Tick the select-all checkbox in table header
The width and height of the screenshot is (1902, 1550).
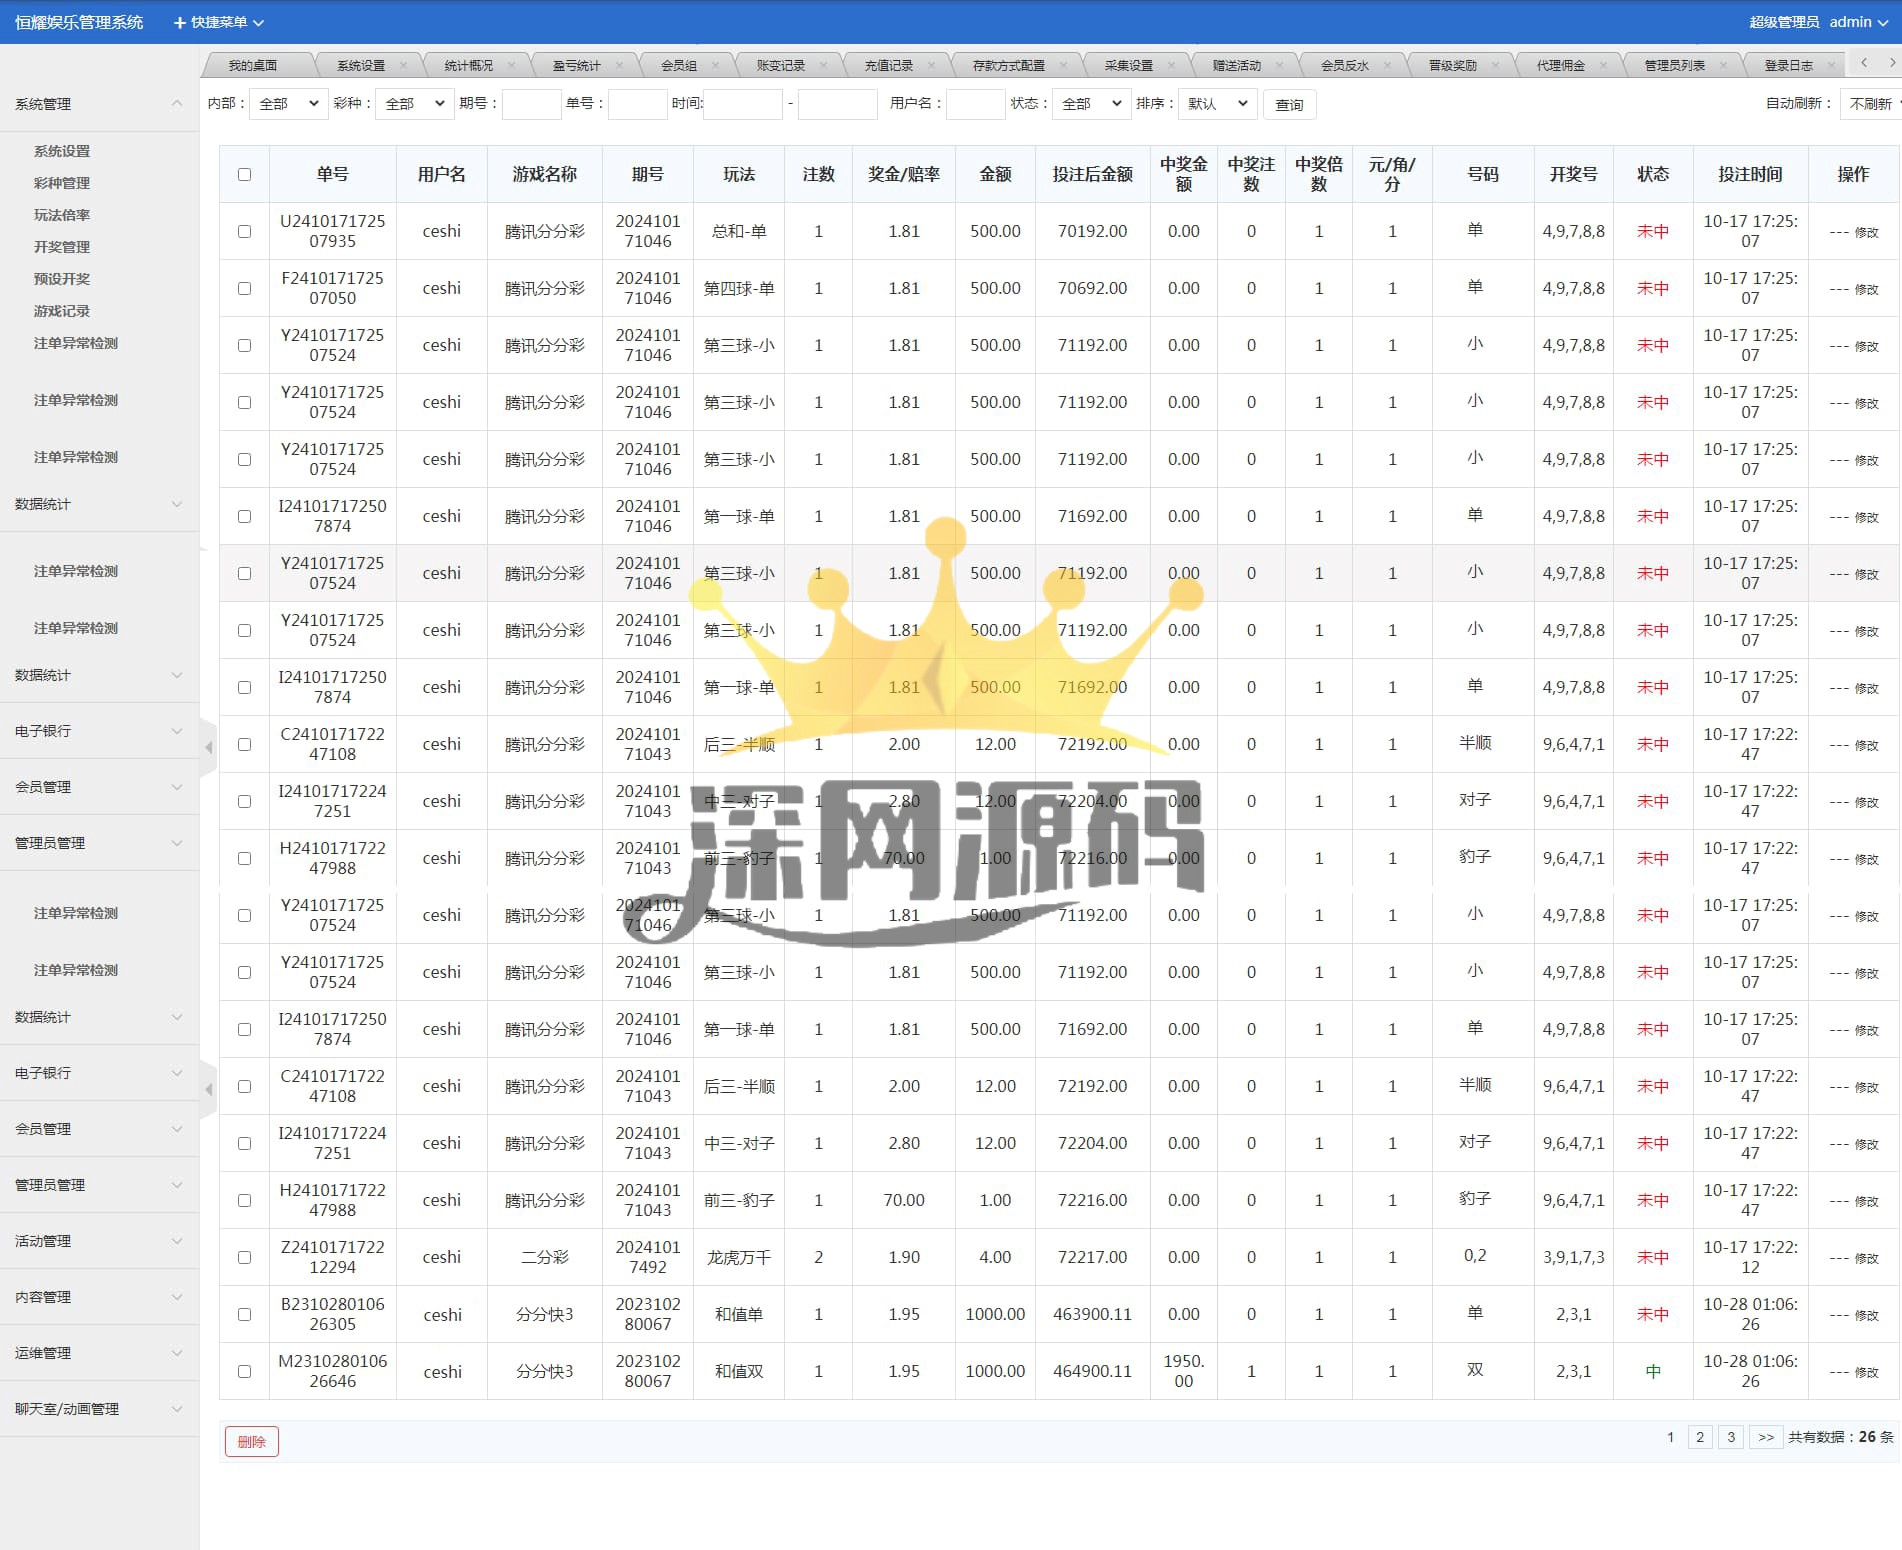(244, 175)
